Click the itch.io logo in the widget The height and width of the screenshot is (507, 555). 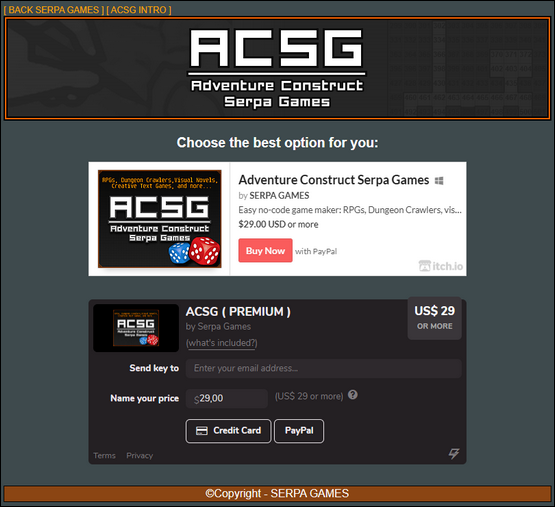(x=441, y=266)
